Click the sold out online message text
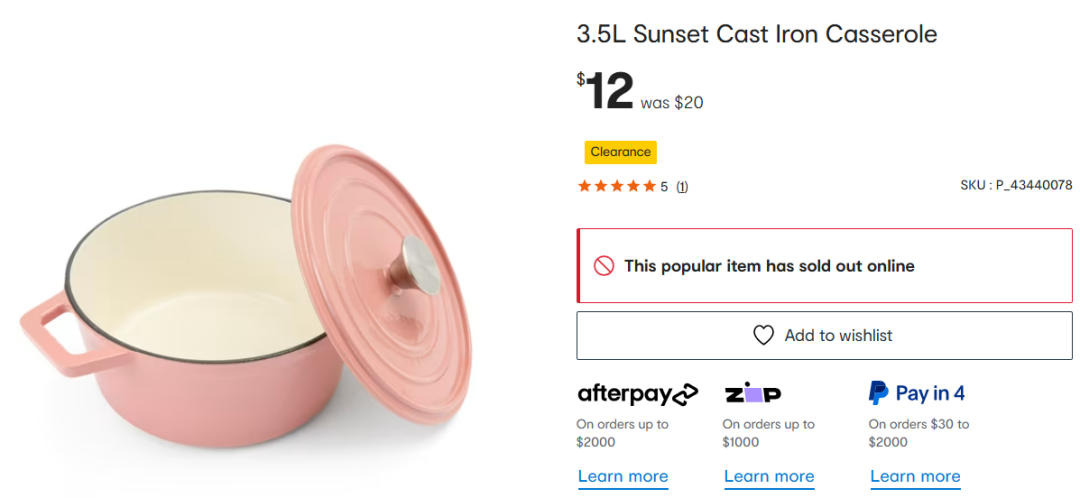The width and height of the screenshot is (1080, 498). (x=769, y=266)
